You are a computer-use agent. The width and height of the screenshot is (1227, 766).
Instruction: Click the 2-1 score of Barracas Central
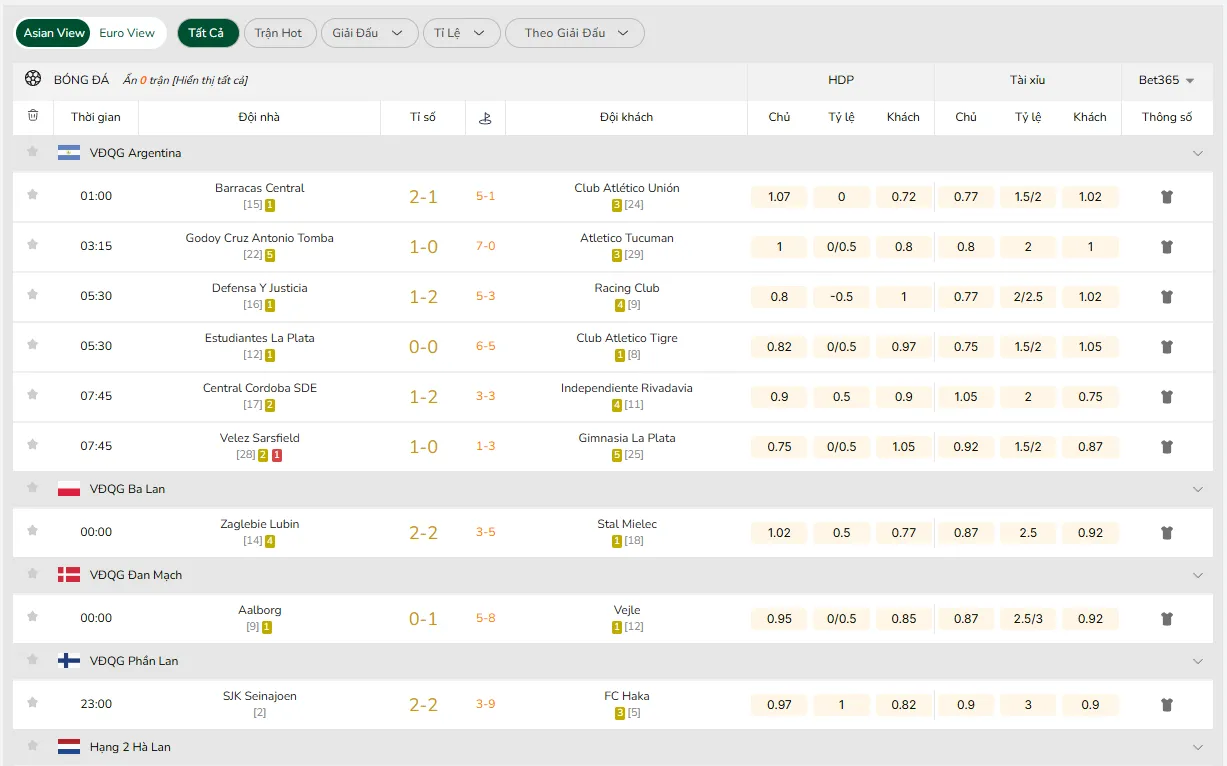click(x=423, y=197)
